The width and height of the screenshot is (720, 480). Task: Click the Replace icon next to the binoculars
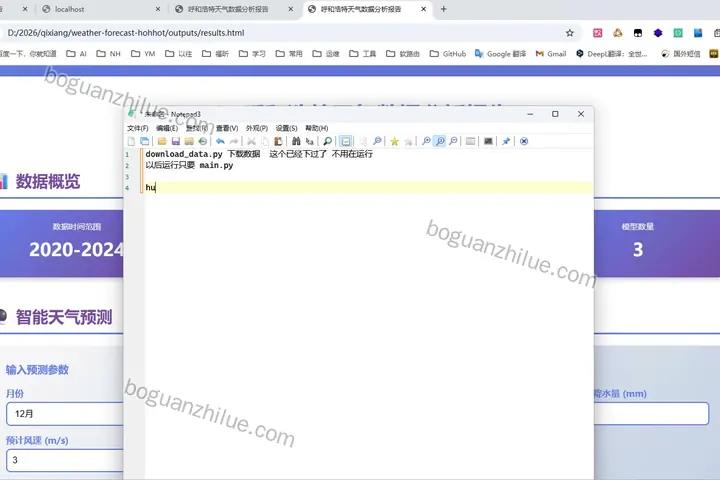click(309, 141)
